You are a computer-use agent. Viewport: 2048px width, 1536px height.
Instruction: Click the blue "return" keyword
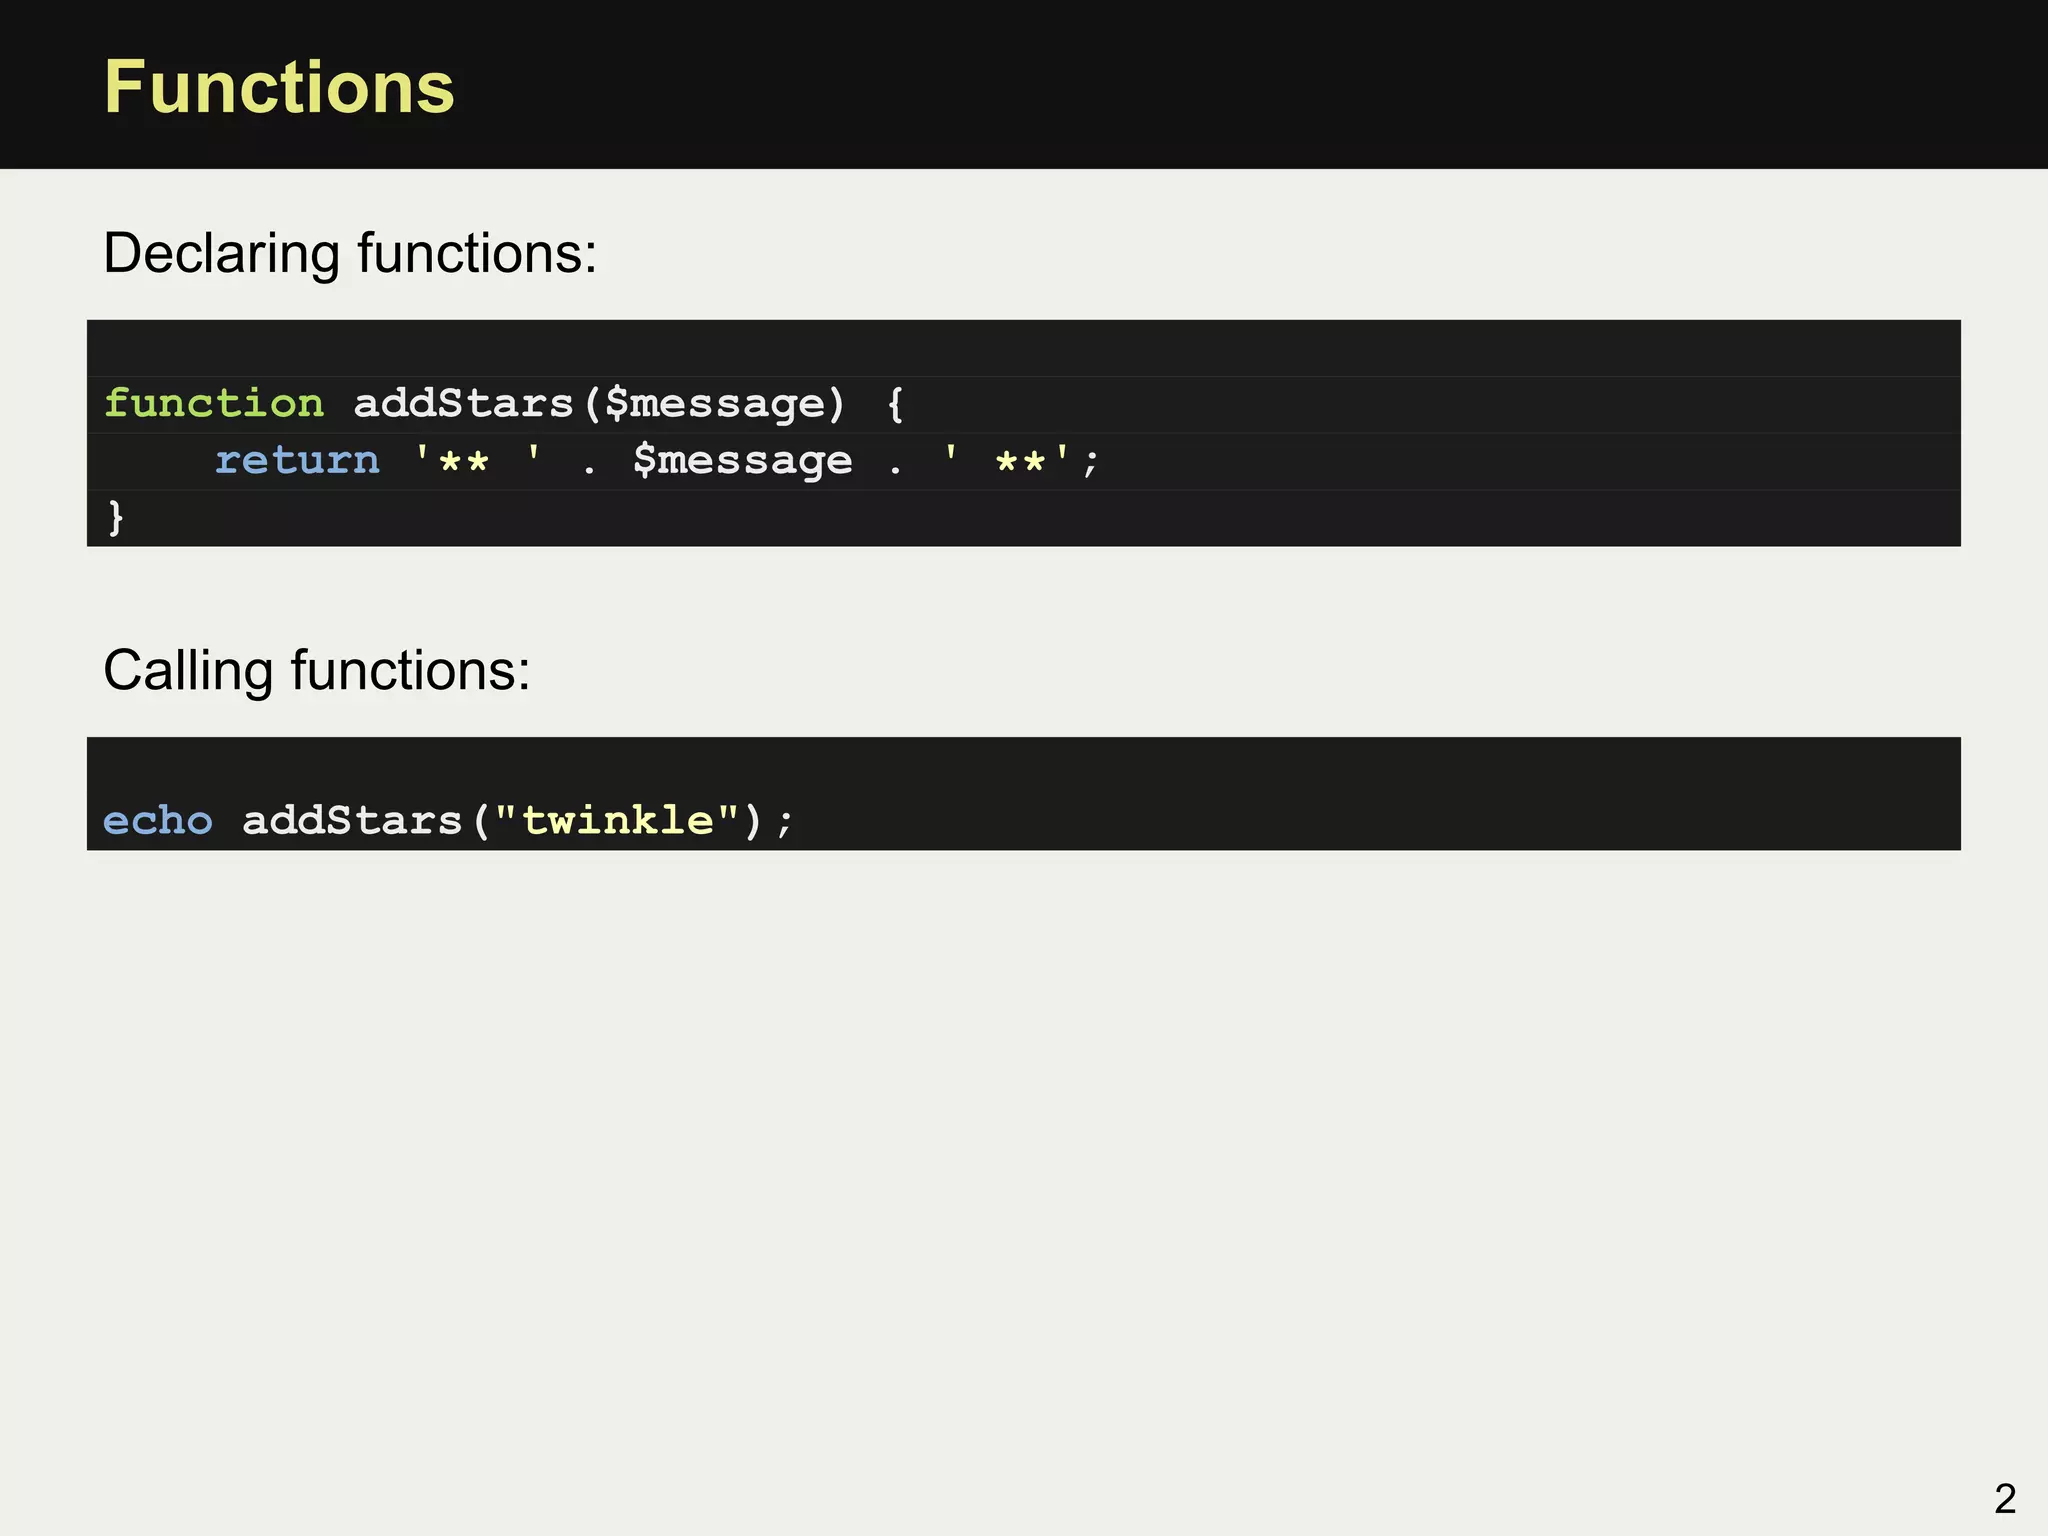[x=297, y=460]
